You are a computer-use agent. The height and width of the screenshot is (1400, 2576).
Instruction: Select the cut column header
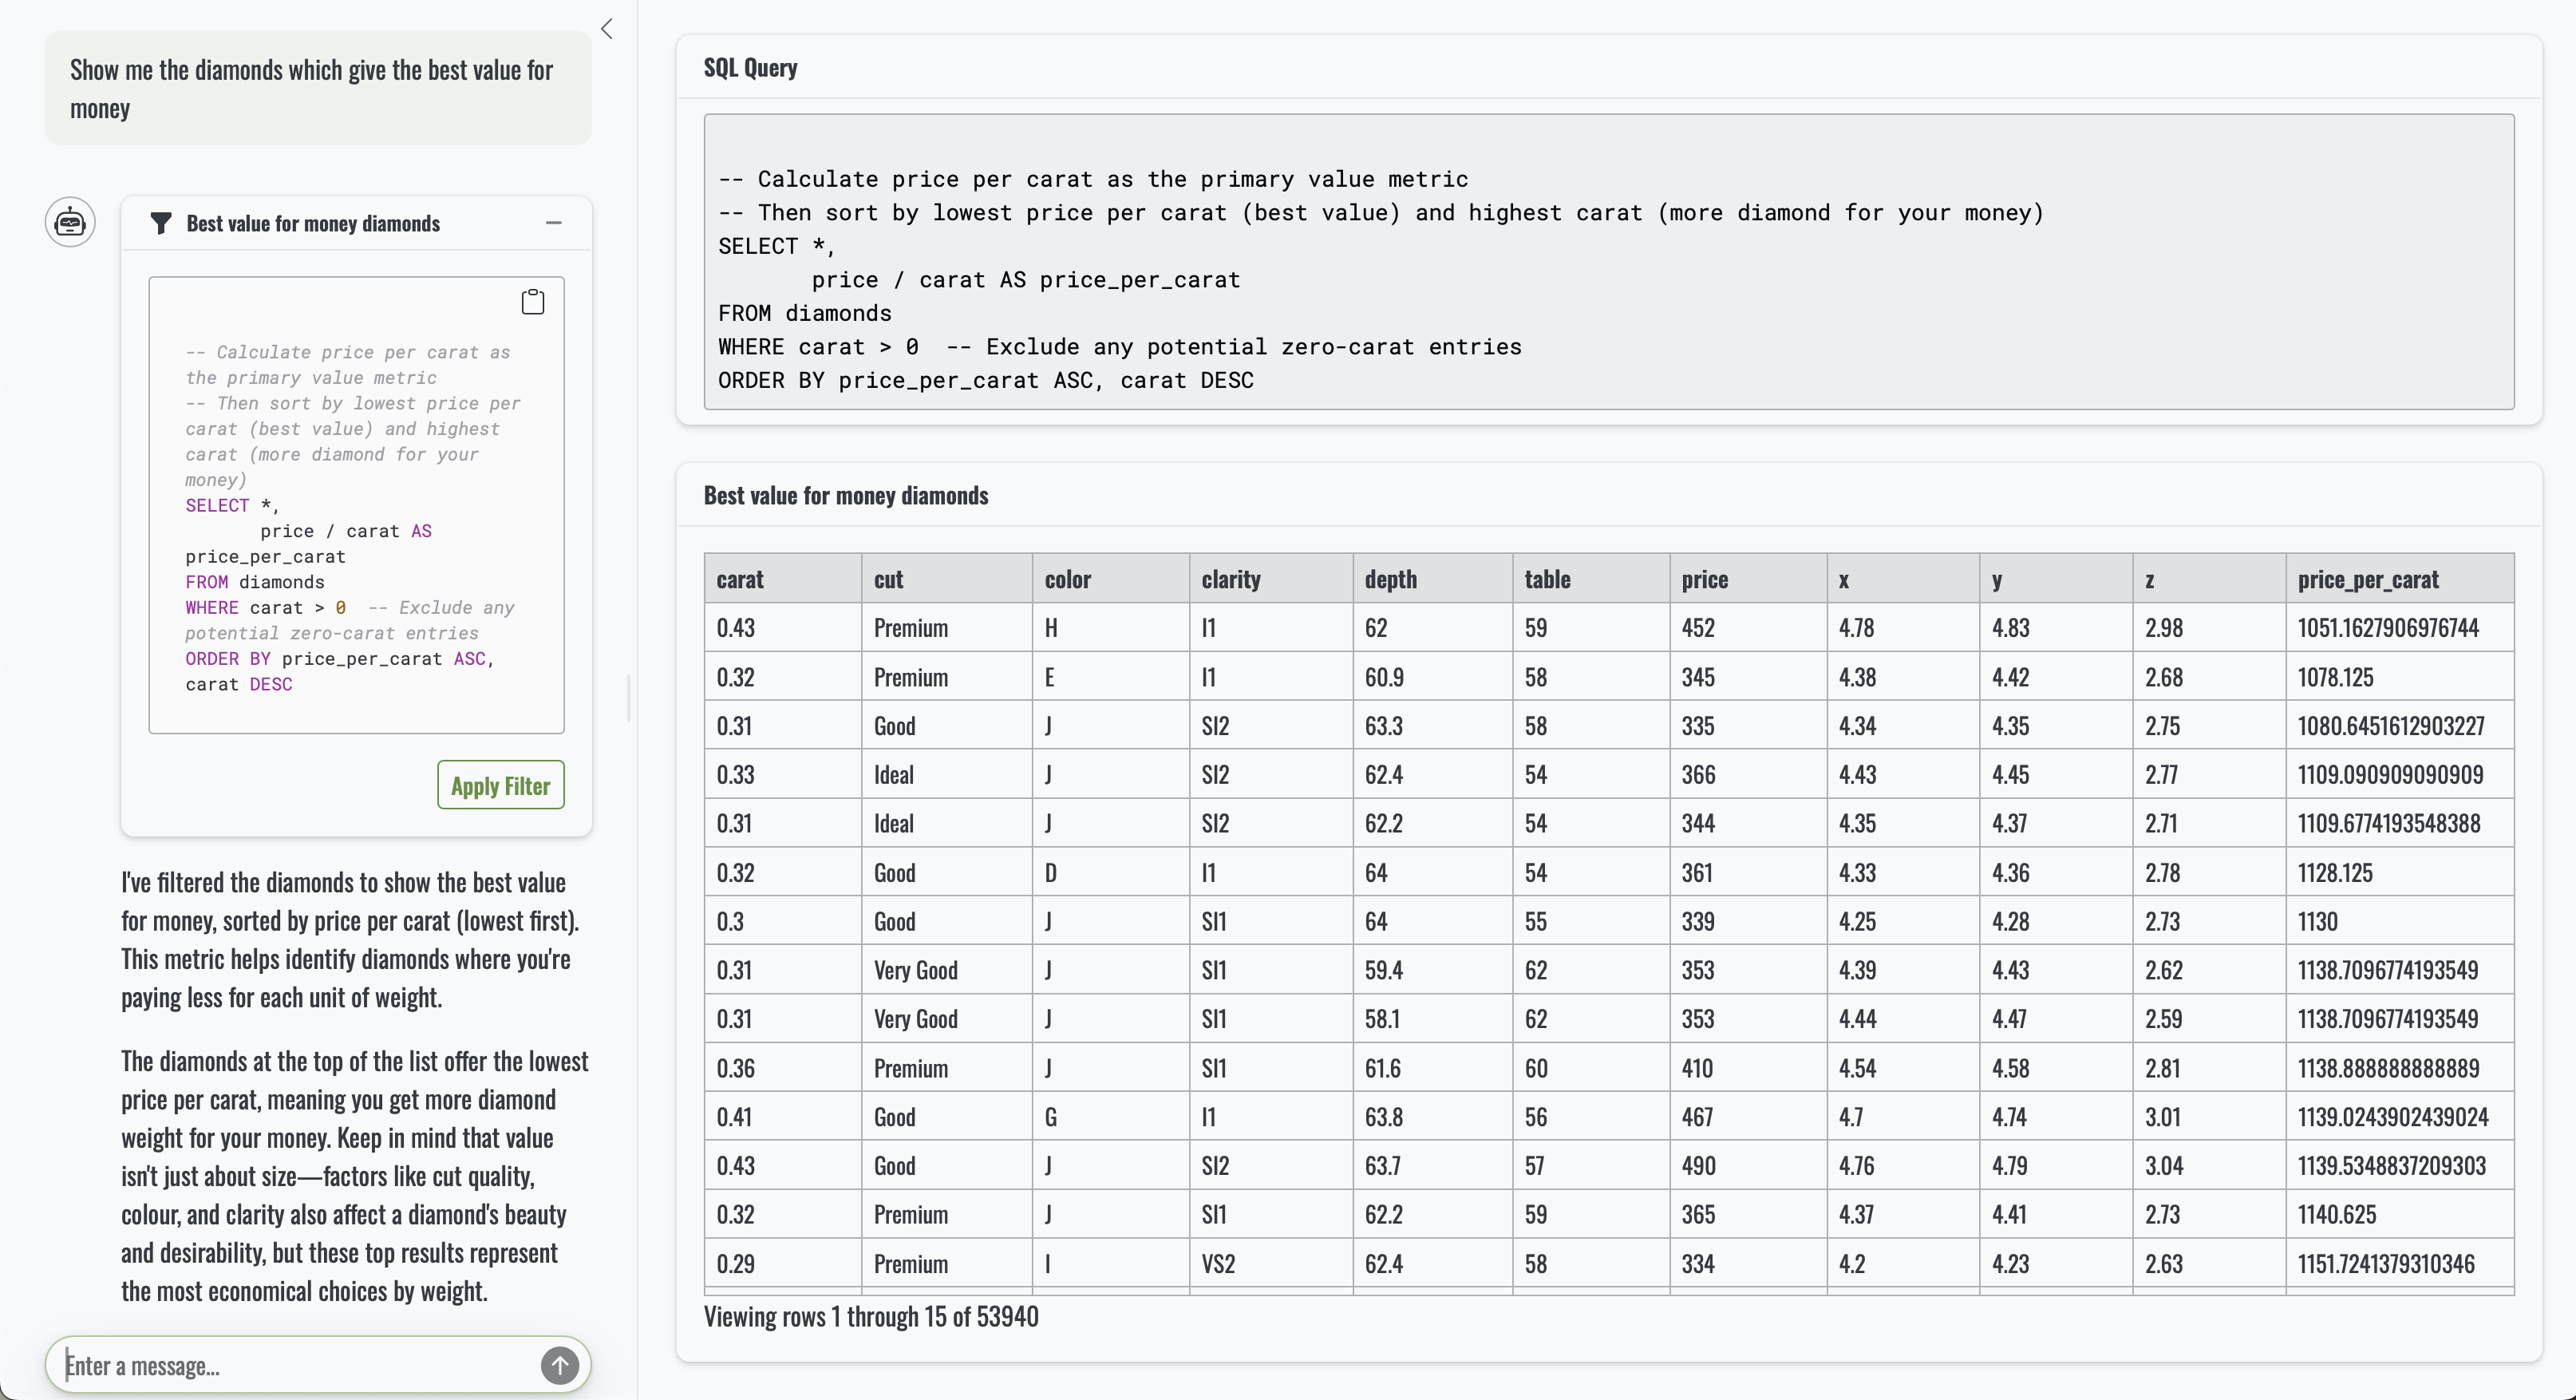tap(888, 579)
